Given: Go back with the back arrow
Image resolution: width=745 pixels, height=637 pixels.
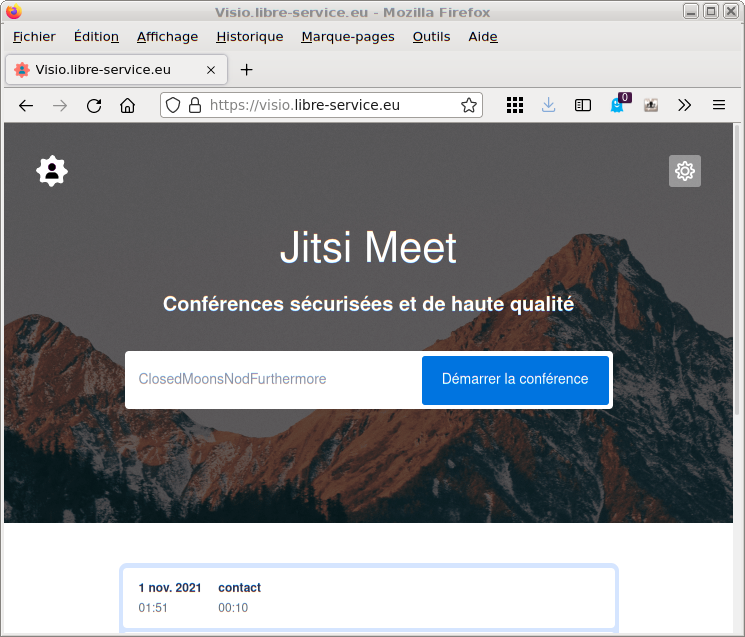Looking at the screenshot, I should (x=26, y=105).
